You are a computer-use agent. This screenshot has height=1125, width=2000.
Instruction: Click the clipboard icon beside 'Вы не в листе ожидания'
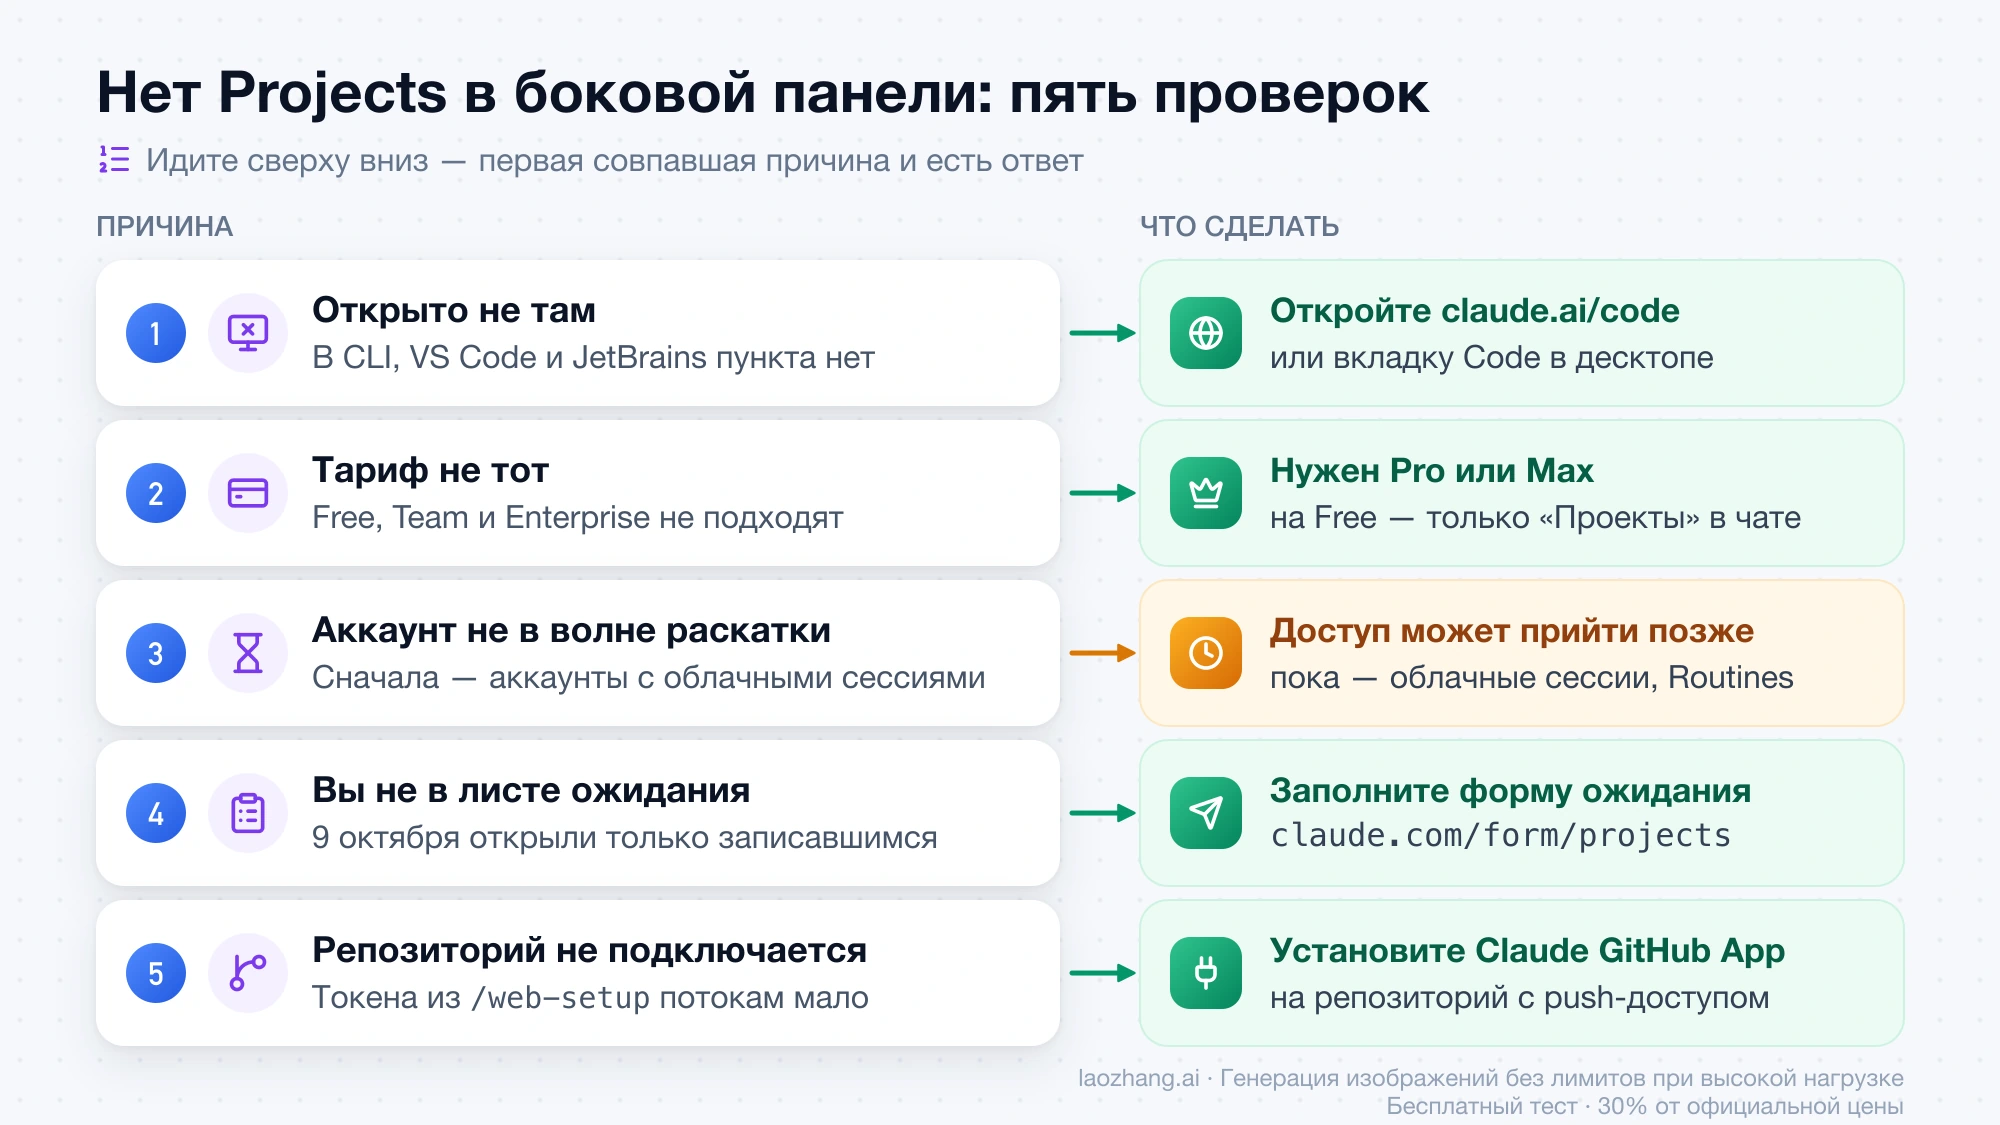(x=248, y=813)
